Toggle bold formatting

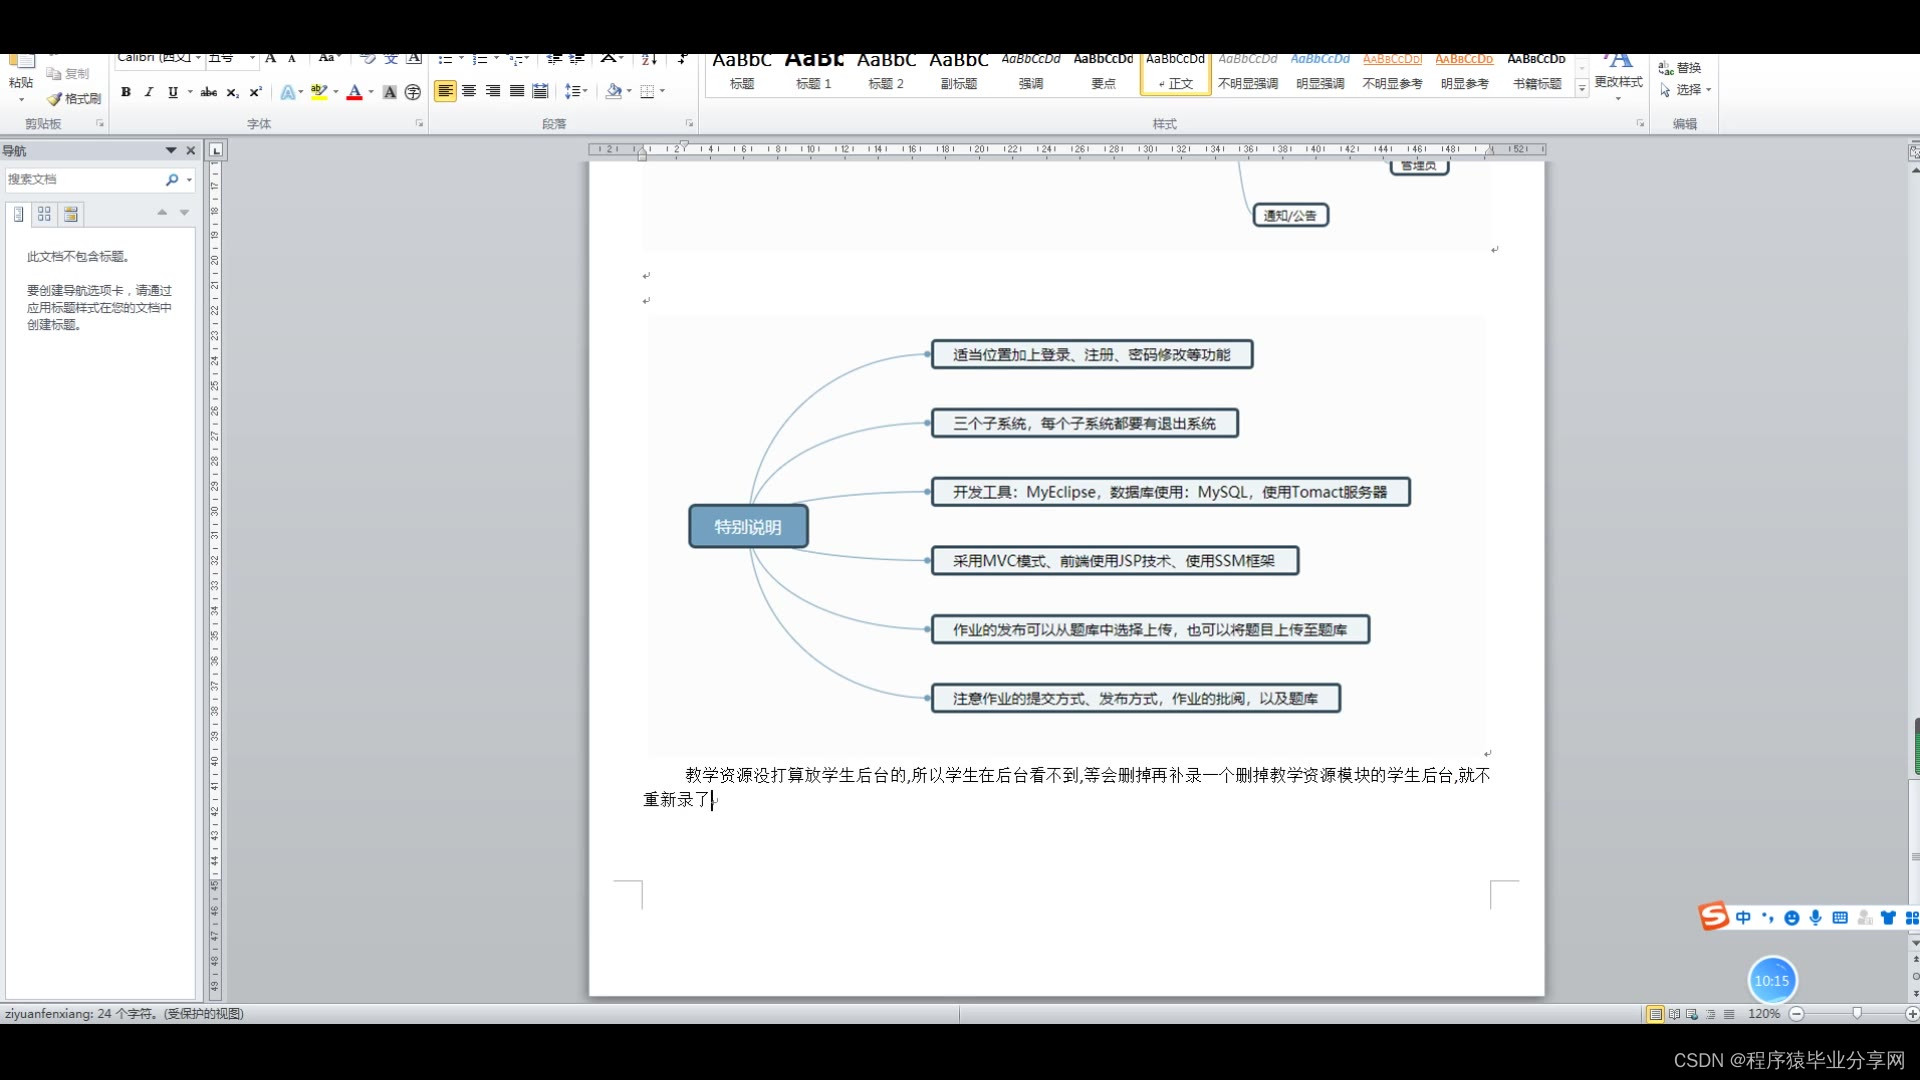tap(126, 92)
